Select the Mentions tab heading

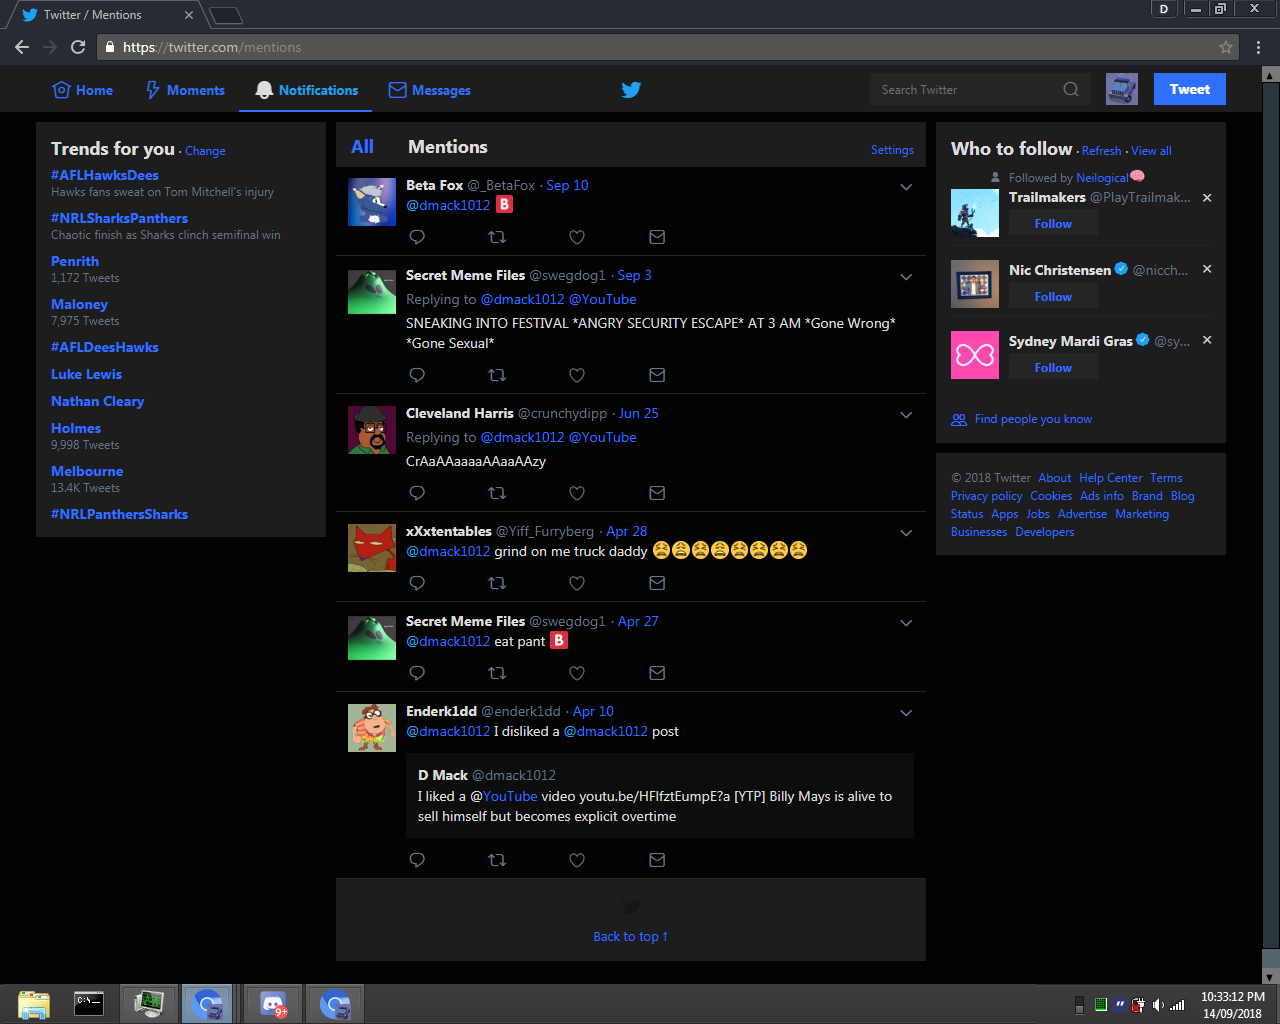[448, 147]
